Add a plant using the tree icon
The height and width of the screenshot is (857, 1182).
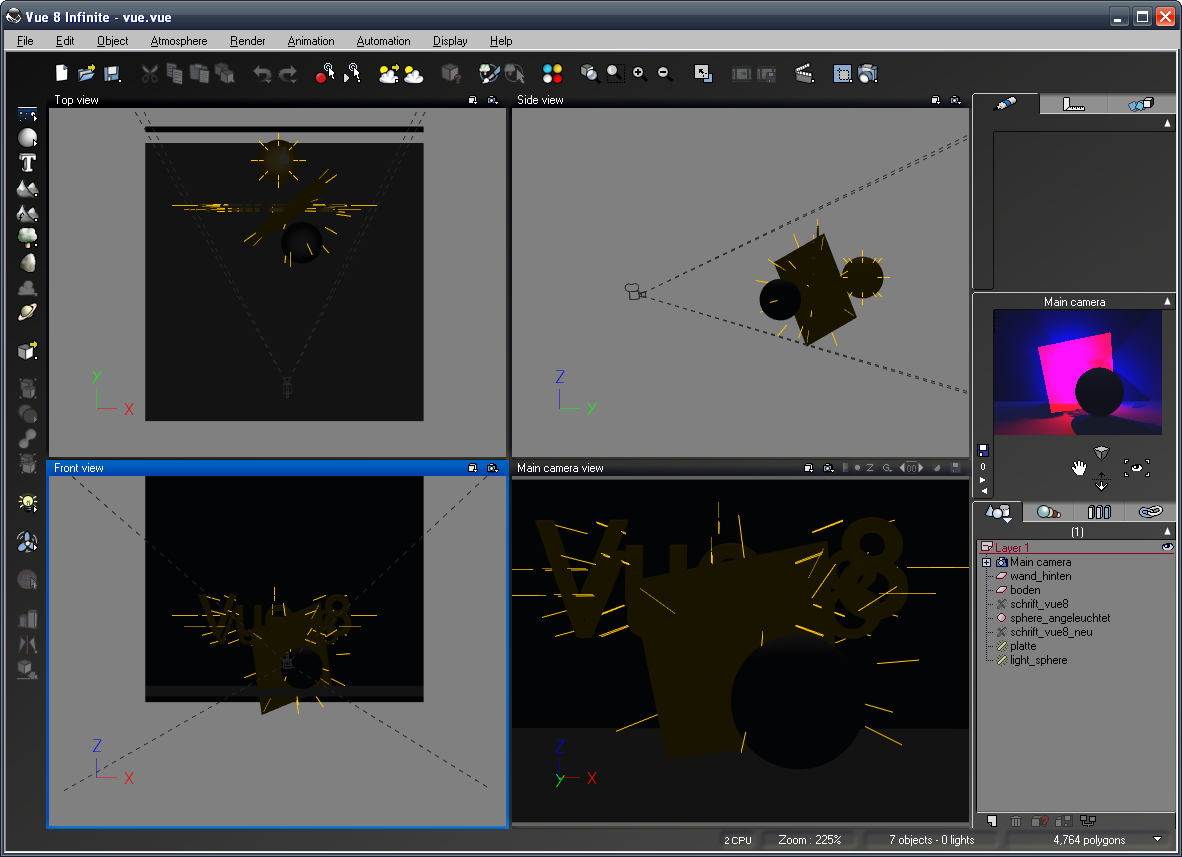point(27,238)
